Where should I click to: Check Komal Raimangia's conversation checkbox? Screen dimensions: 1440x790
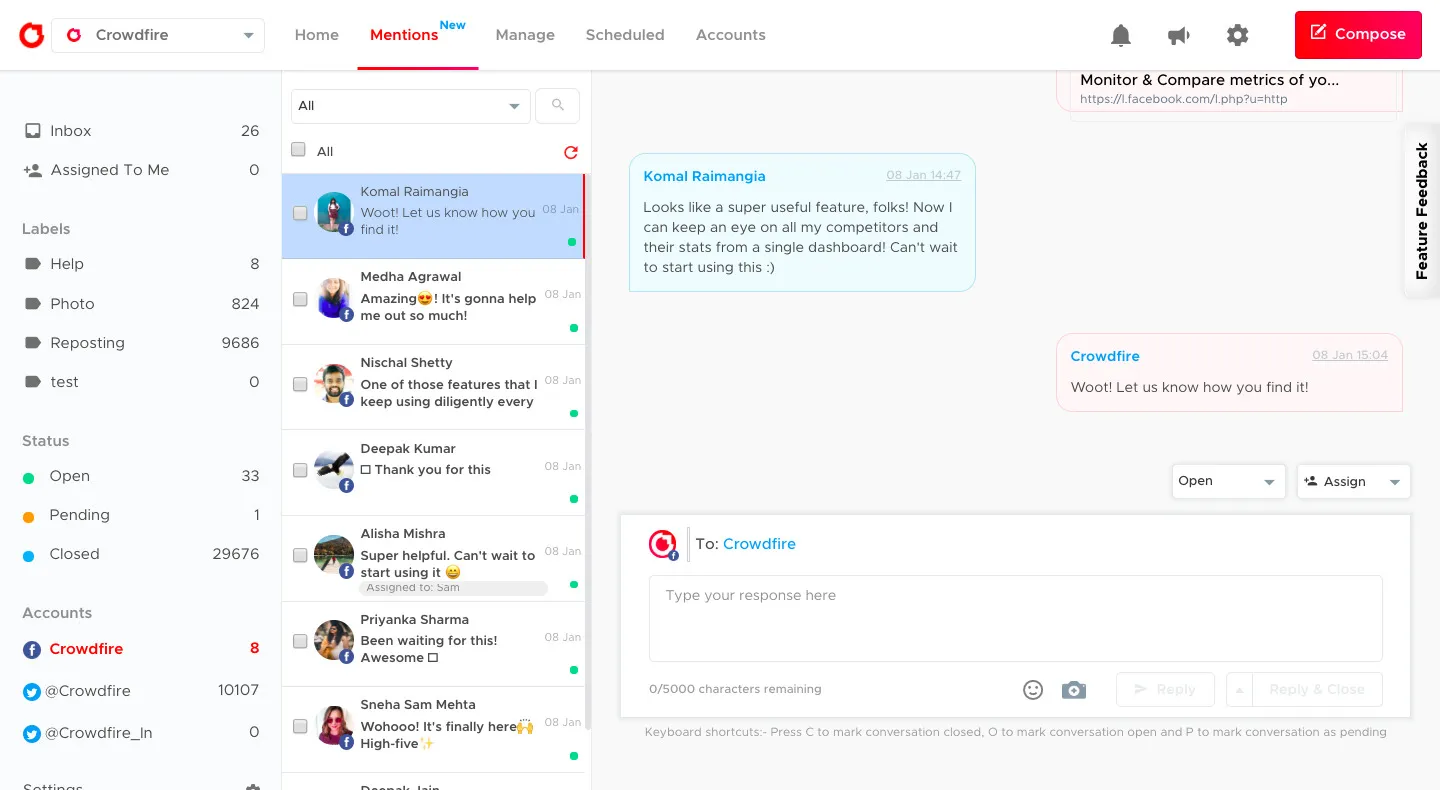coord(300,213)
